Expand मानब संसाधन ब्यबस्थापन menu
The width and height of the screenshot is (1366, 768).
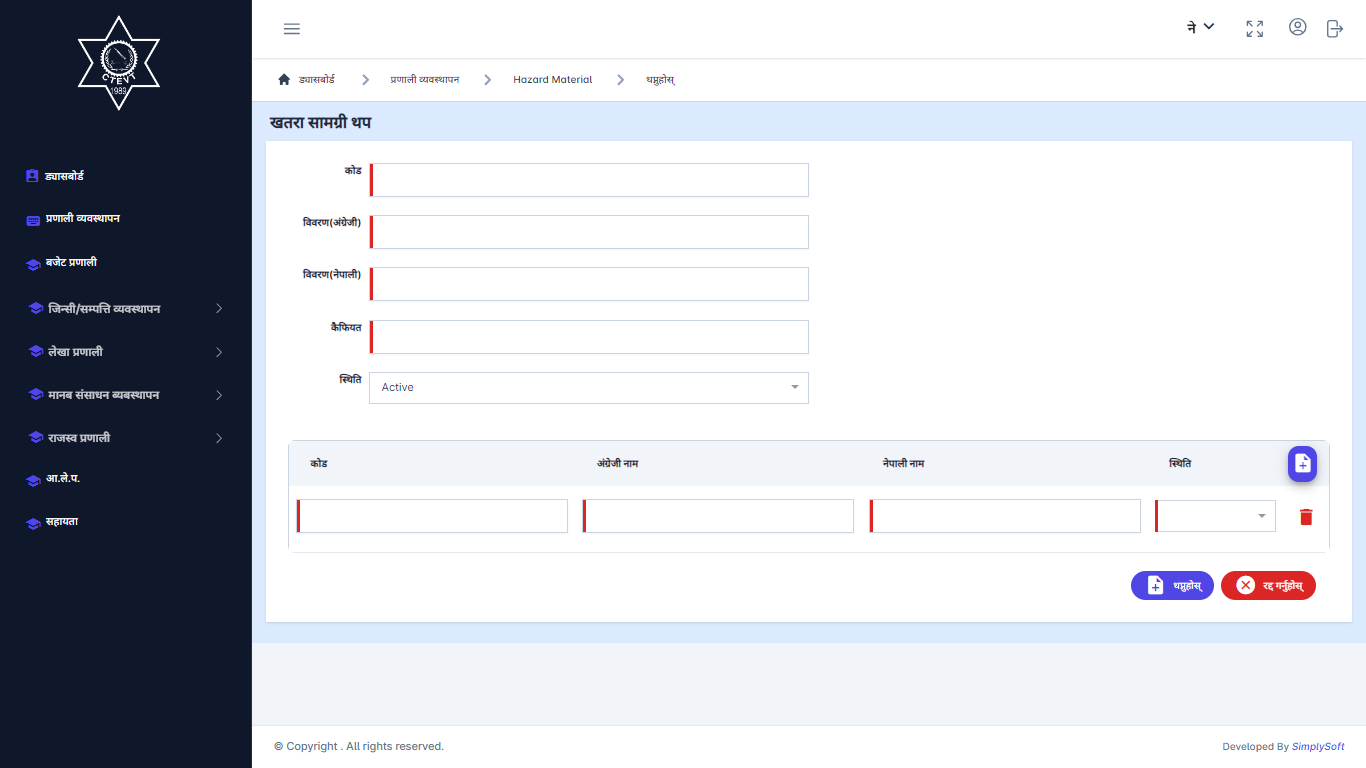125,395
